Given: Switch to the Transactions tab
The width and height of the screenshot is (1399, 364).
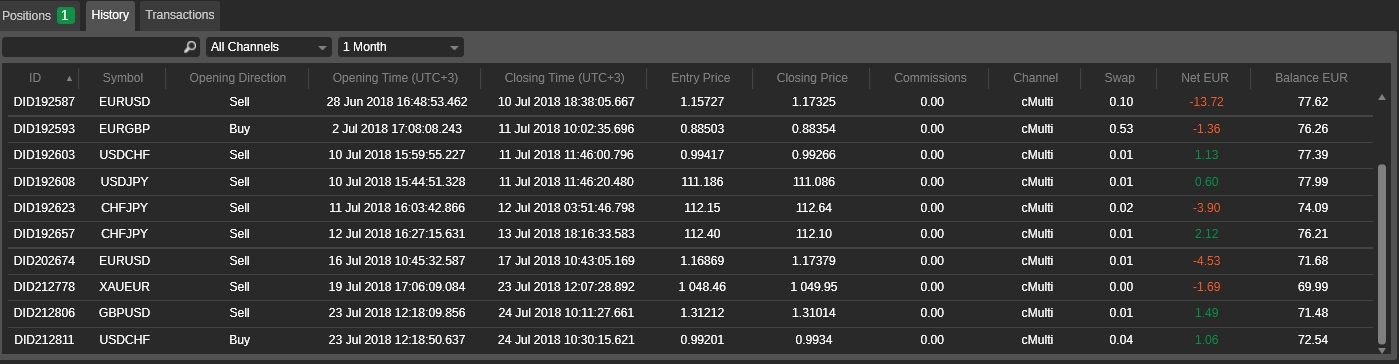Looking at the screenshot, I should (180, 15).
